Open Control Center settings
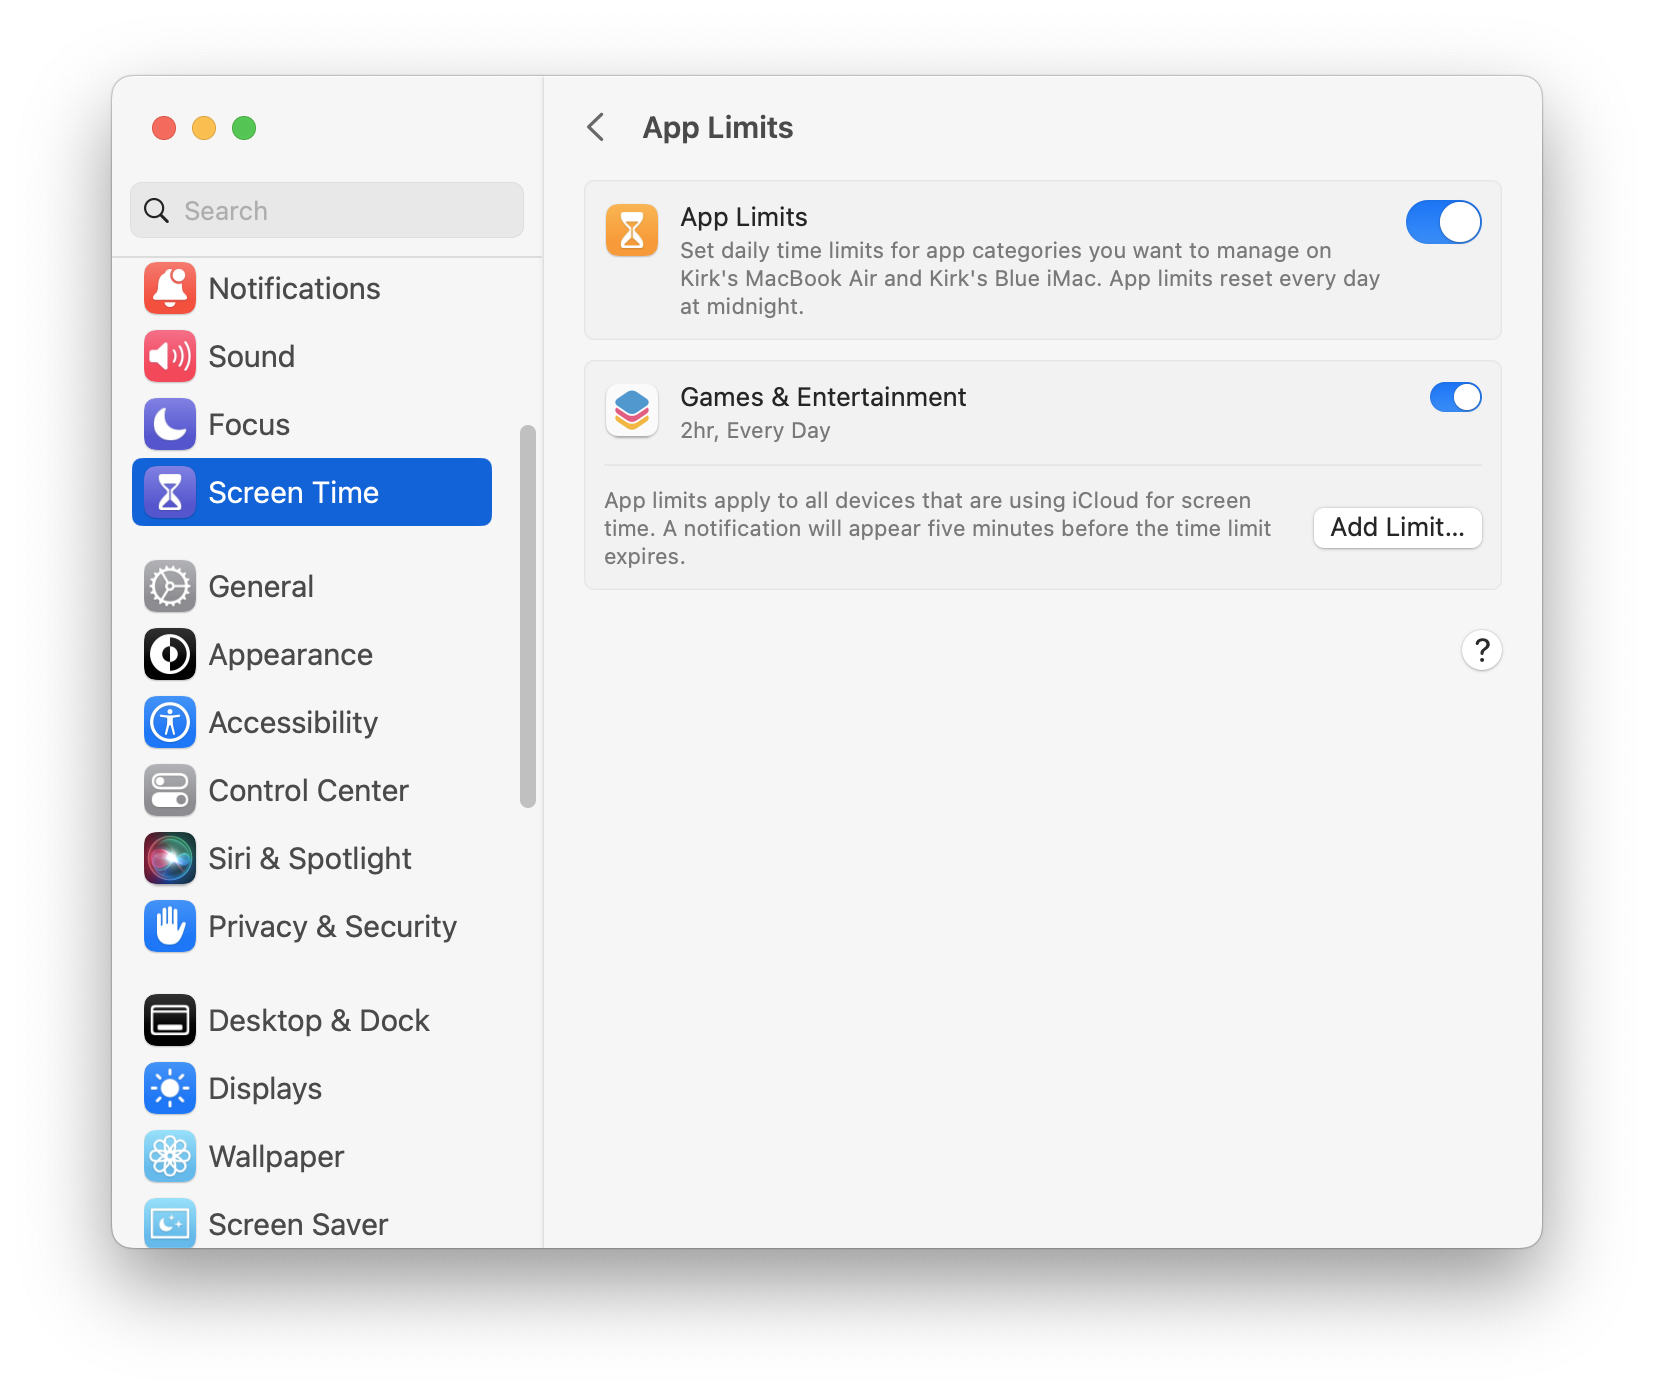1654x1396 pixels. tap(312, 791)
